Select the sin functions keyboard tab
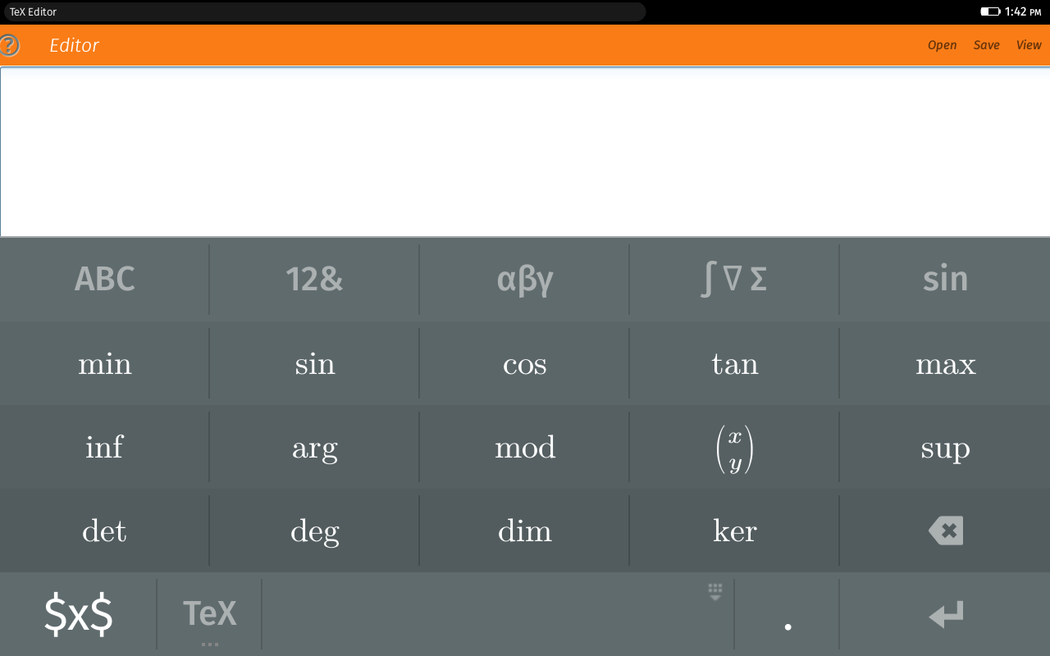The image size is (1050, 656). point(944,279)
